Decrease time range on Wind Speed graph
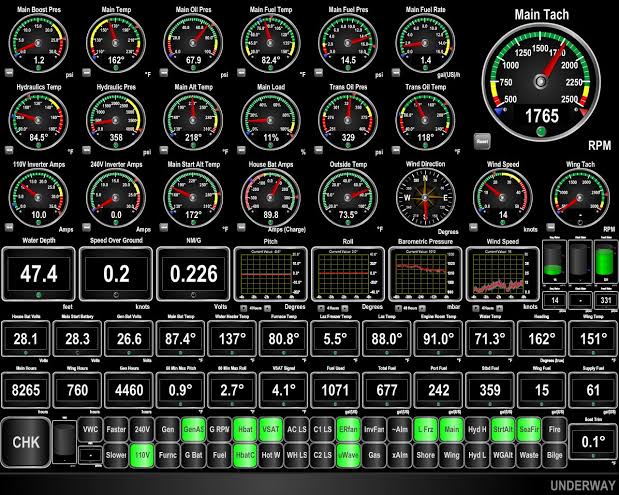This screenshot has height=495, width=619. 476,308
